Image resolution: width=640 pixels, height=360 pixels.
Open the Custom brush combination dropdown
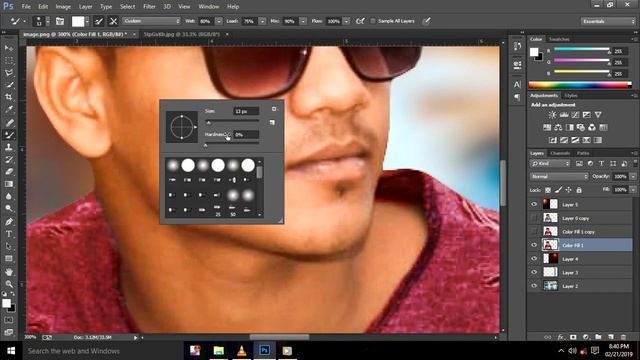151,21
